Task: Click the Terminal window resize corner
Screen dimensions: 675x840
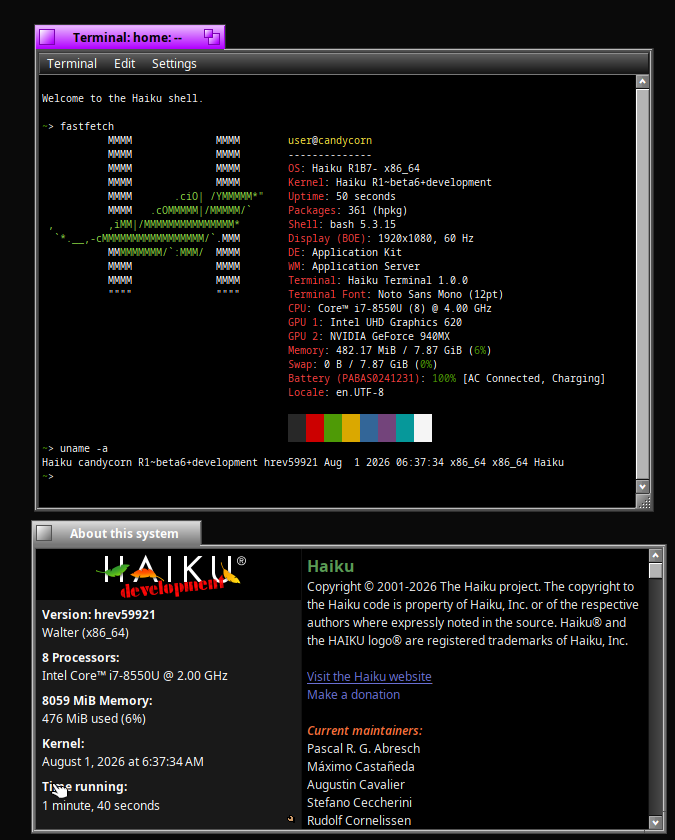Action: click(644, 501)
